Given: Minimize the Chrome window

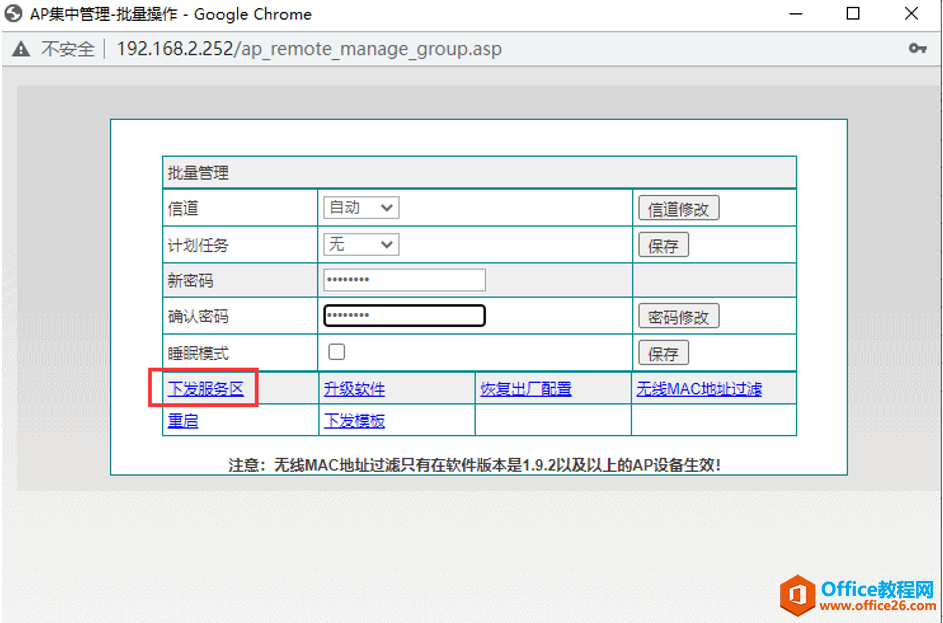Looking at the screenshot, I should (x=796, y=14).
